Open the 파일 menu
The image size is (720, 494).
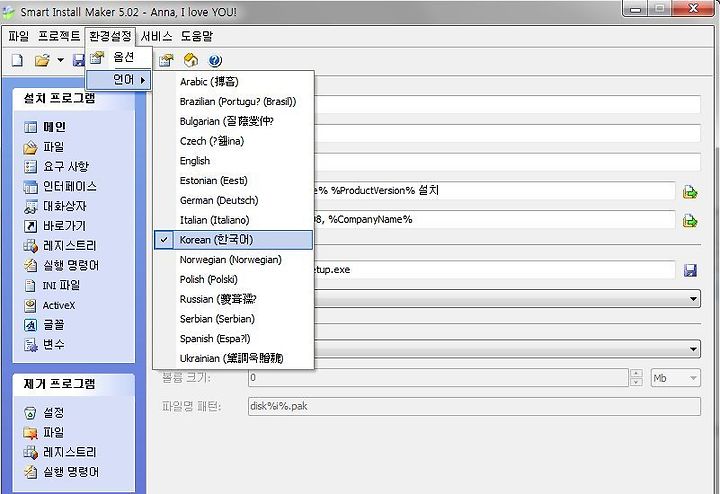[x=19, y=36]
